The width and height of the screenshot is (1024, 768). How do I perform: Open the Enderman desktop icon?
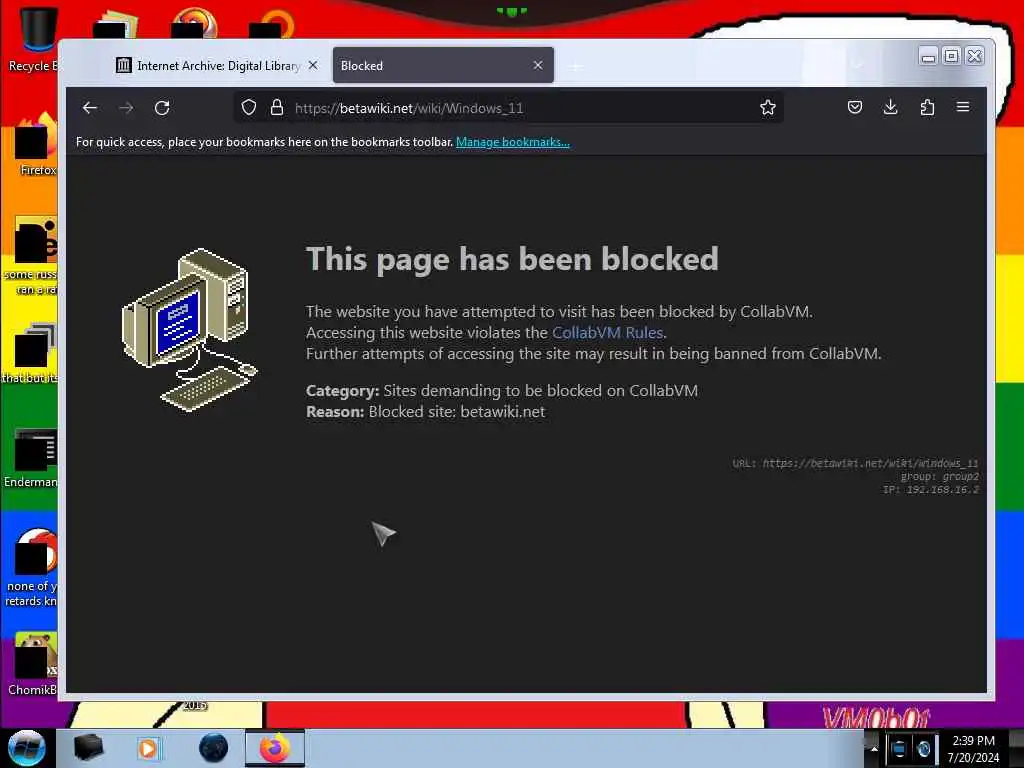tap(31, 457)
